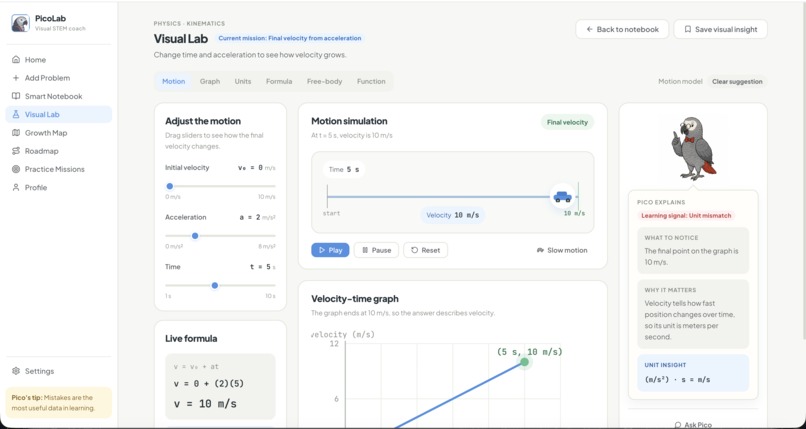This screenshot has width=806, height=429.
Task: Toggle Slow motion
Action: click(562, 250)
